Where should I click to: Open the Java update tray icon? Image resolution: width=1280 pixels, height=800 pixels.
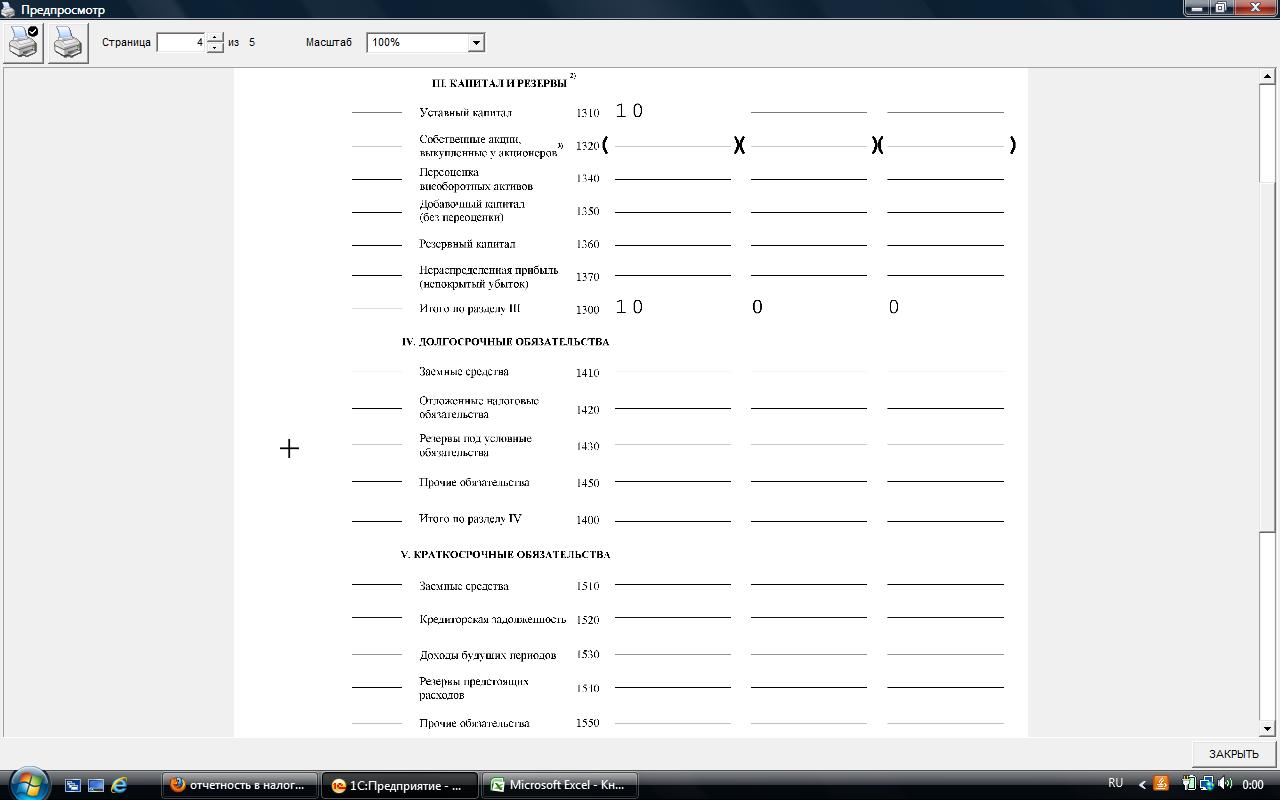click(1161, 784)
